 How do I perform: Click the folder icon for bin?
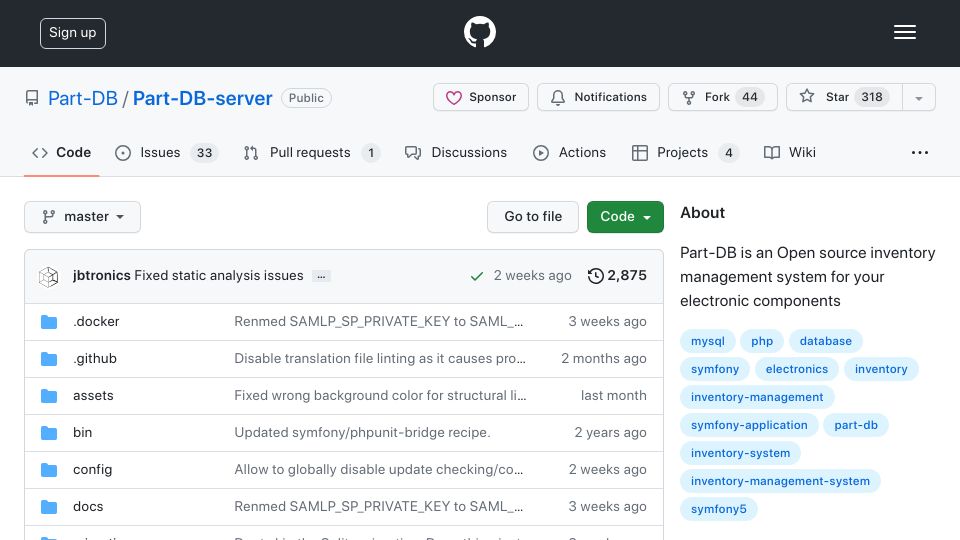[49, 433]
